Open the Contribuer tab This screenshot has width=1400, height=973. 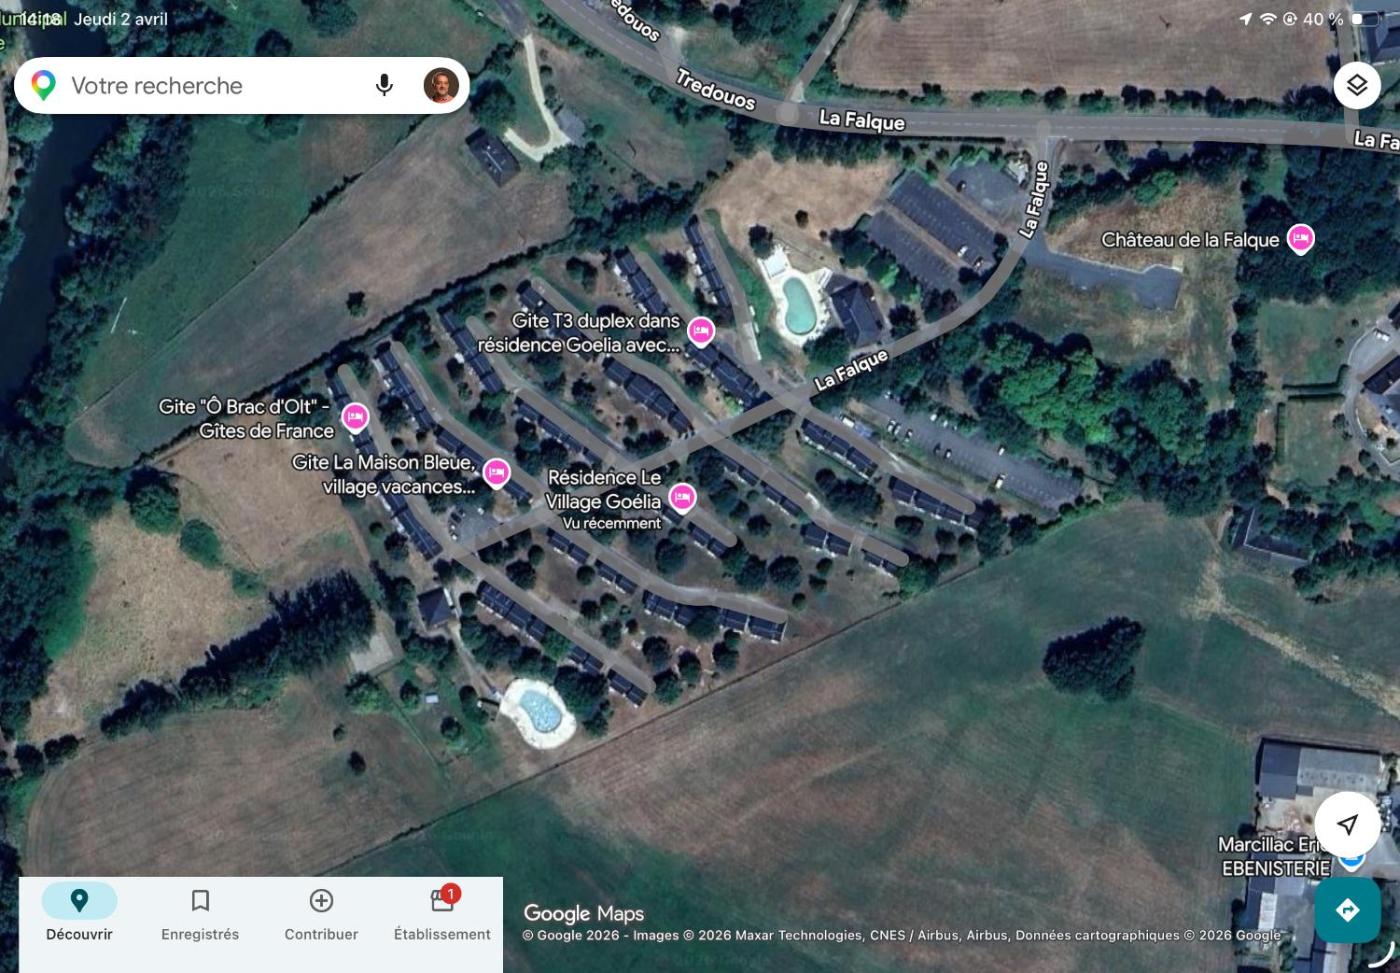pyautogui.click(x=321, y=914)
